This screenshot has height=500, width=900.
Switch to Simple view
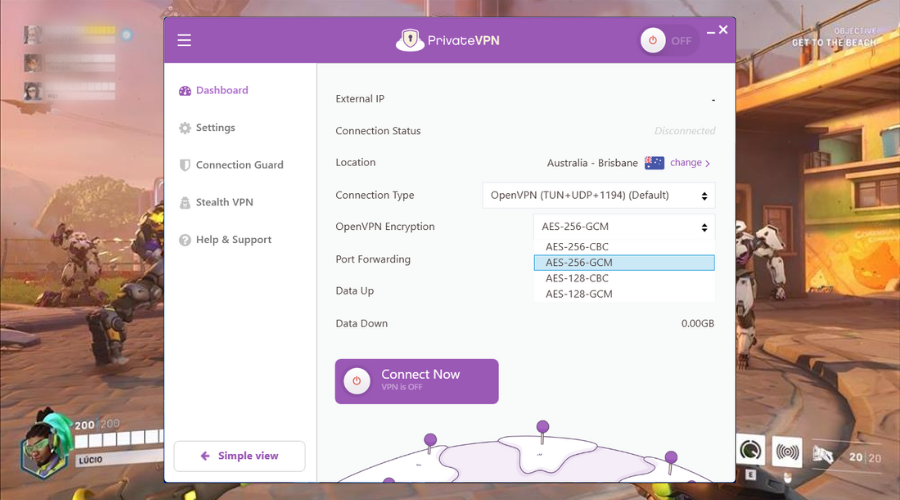click(x=239, y=456)
